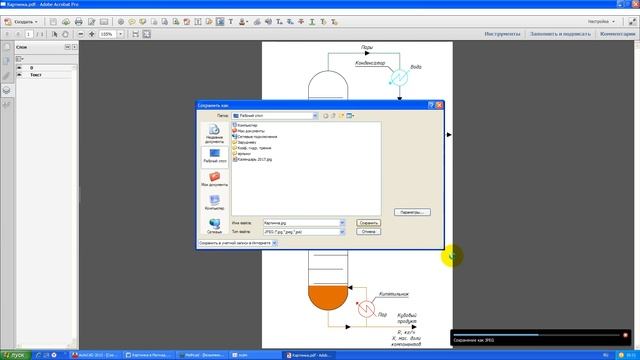
Task: Click the add text T icon
Action: (x=231, y=22)
